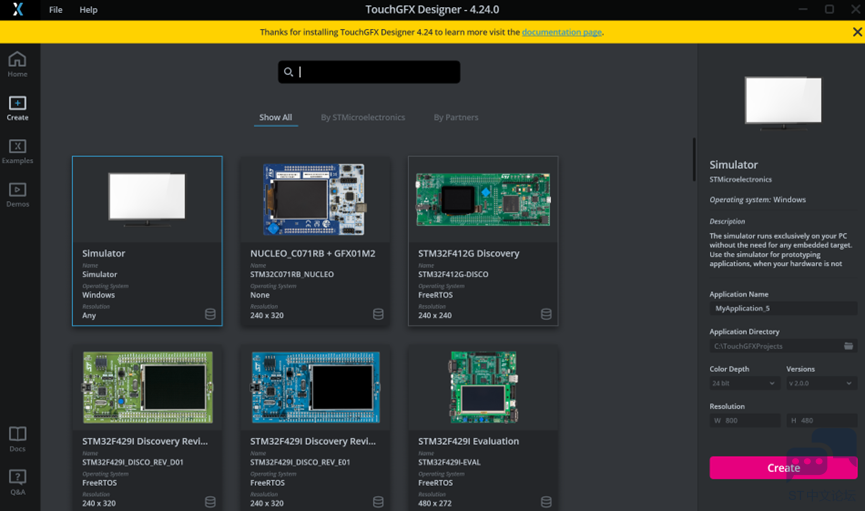The image size is (865, 511).
Task: Expand the Color Depth dropdown
Action: tap(744, 383)
